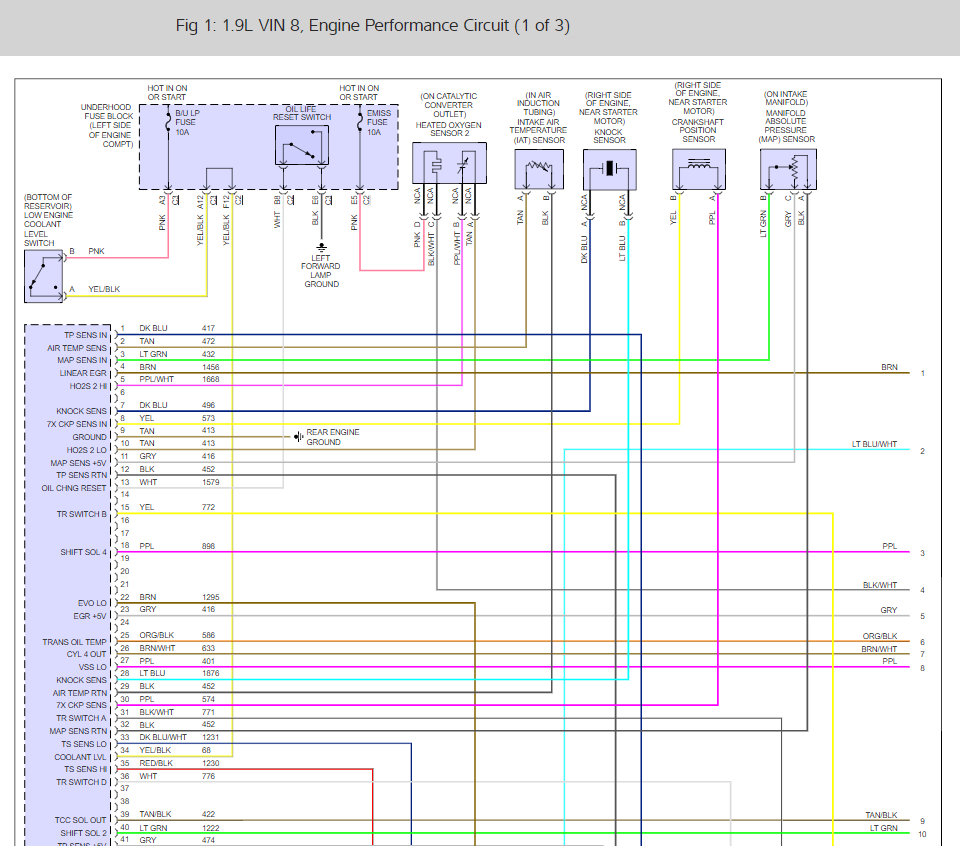Viewport: 960px width, 859px height.
Task: Click the Bottom of Reservoir location note
Action: coord(48,201)
